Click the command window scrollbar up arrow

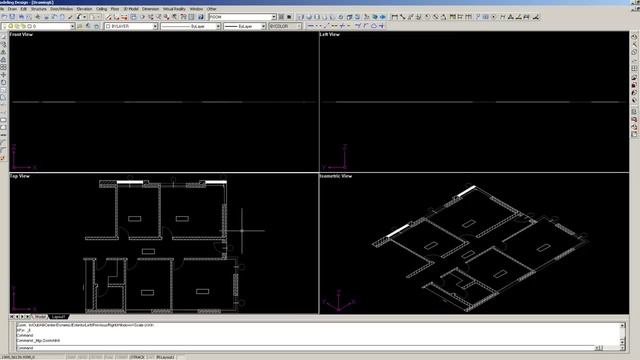pos(622,325)
